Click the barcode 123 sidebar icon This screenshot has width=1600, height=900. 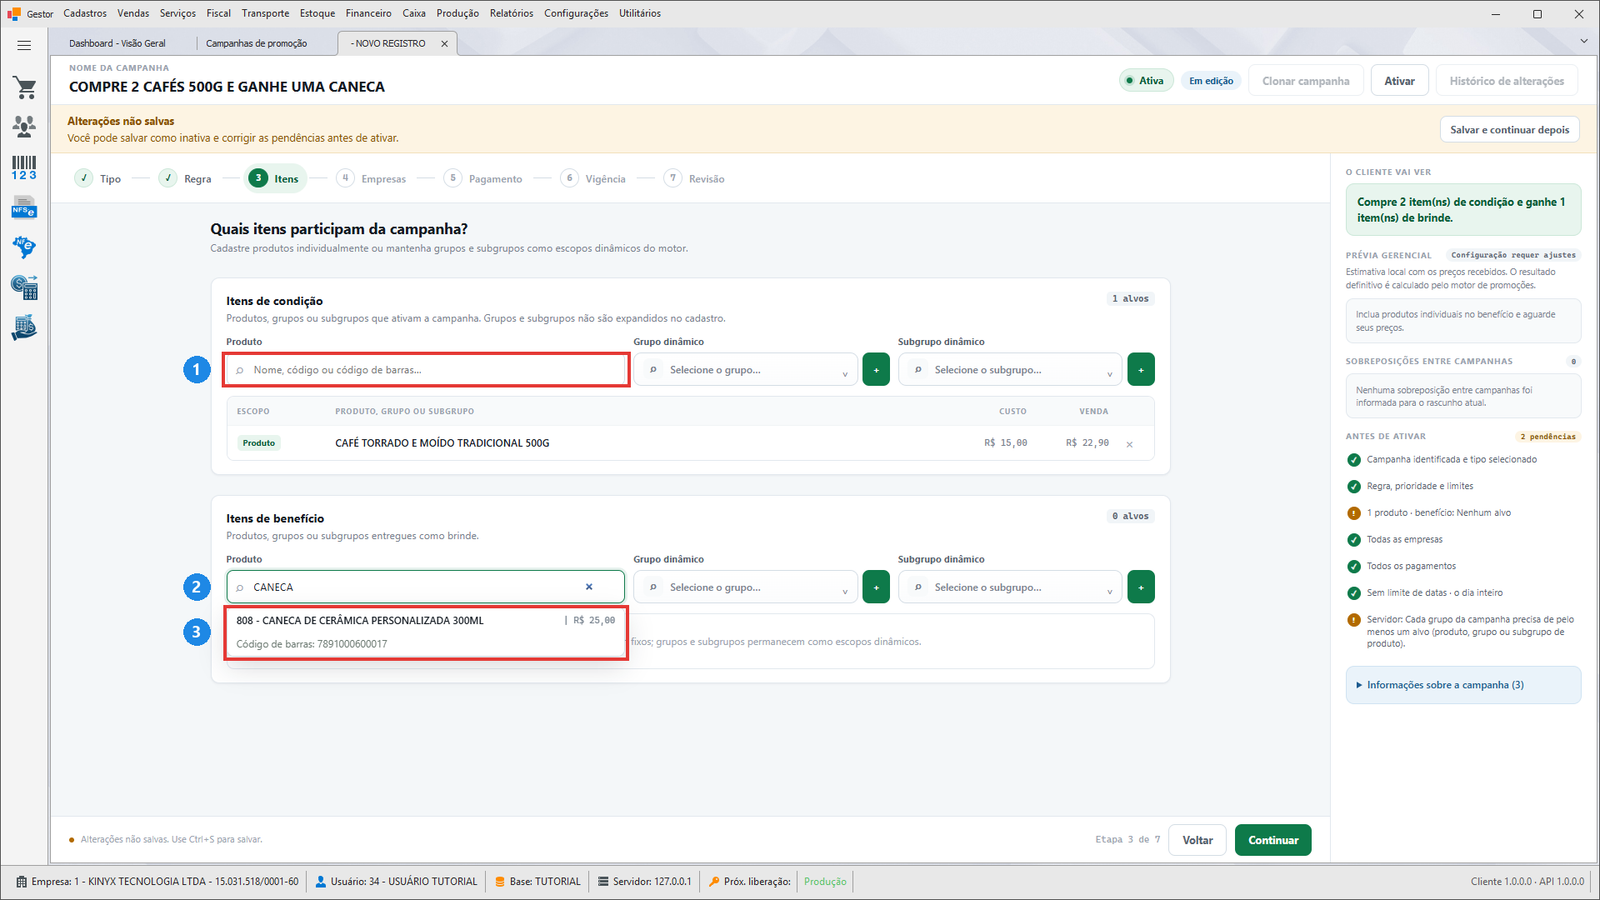(24, 168)
